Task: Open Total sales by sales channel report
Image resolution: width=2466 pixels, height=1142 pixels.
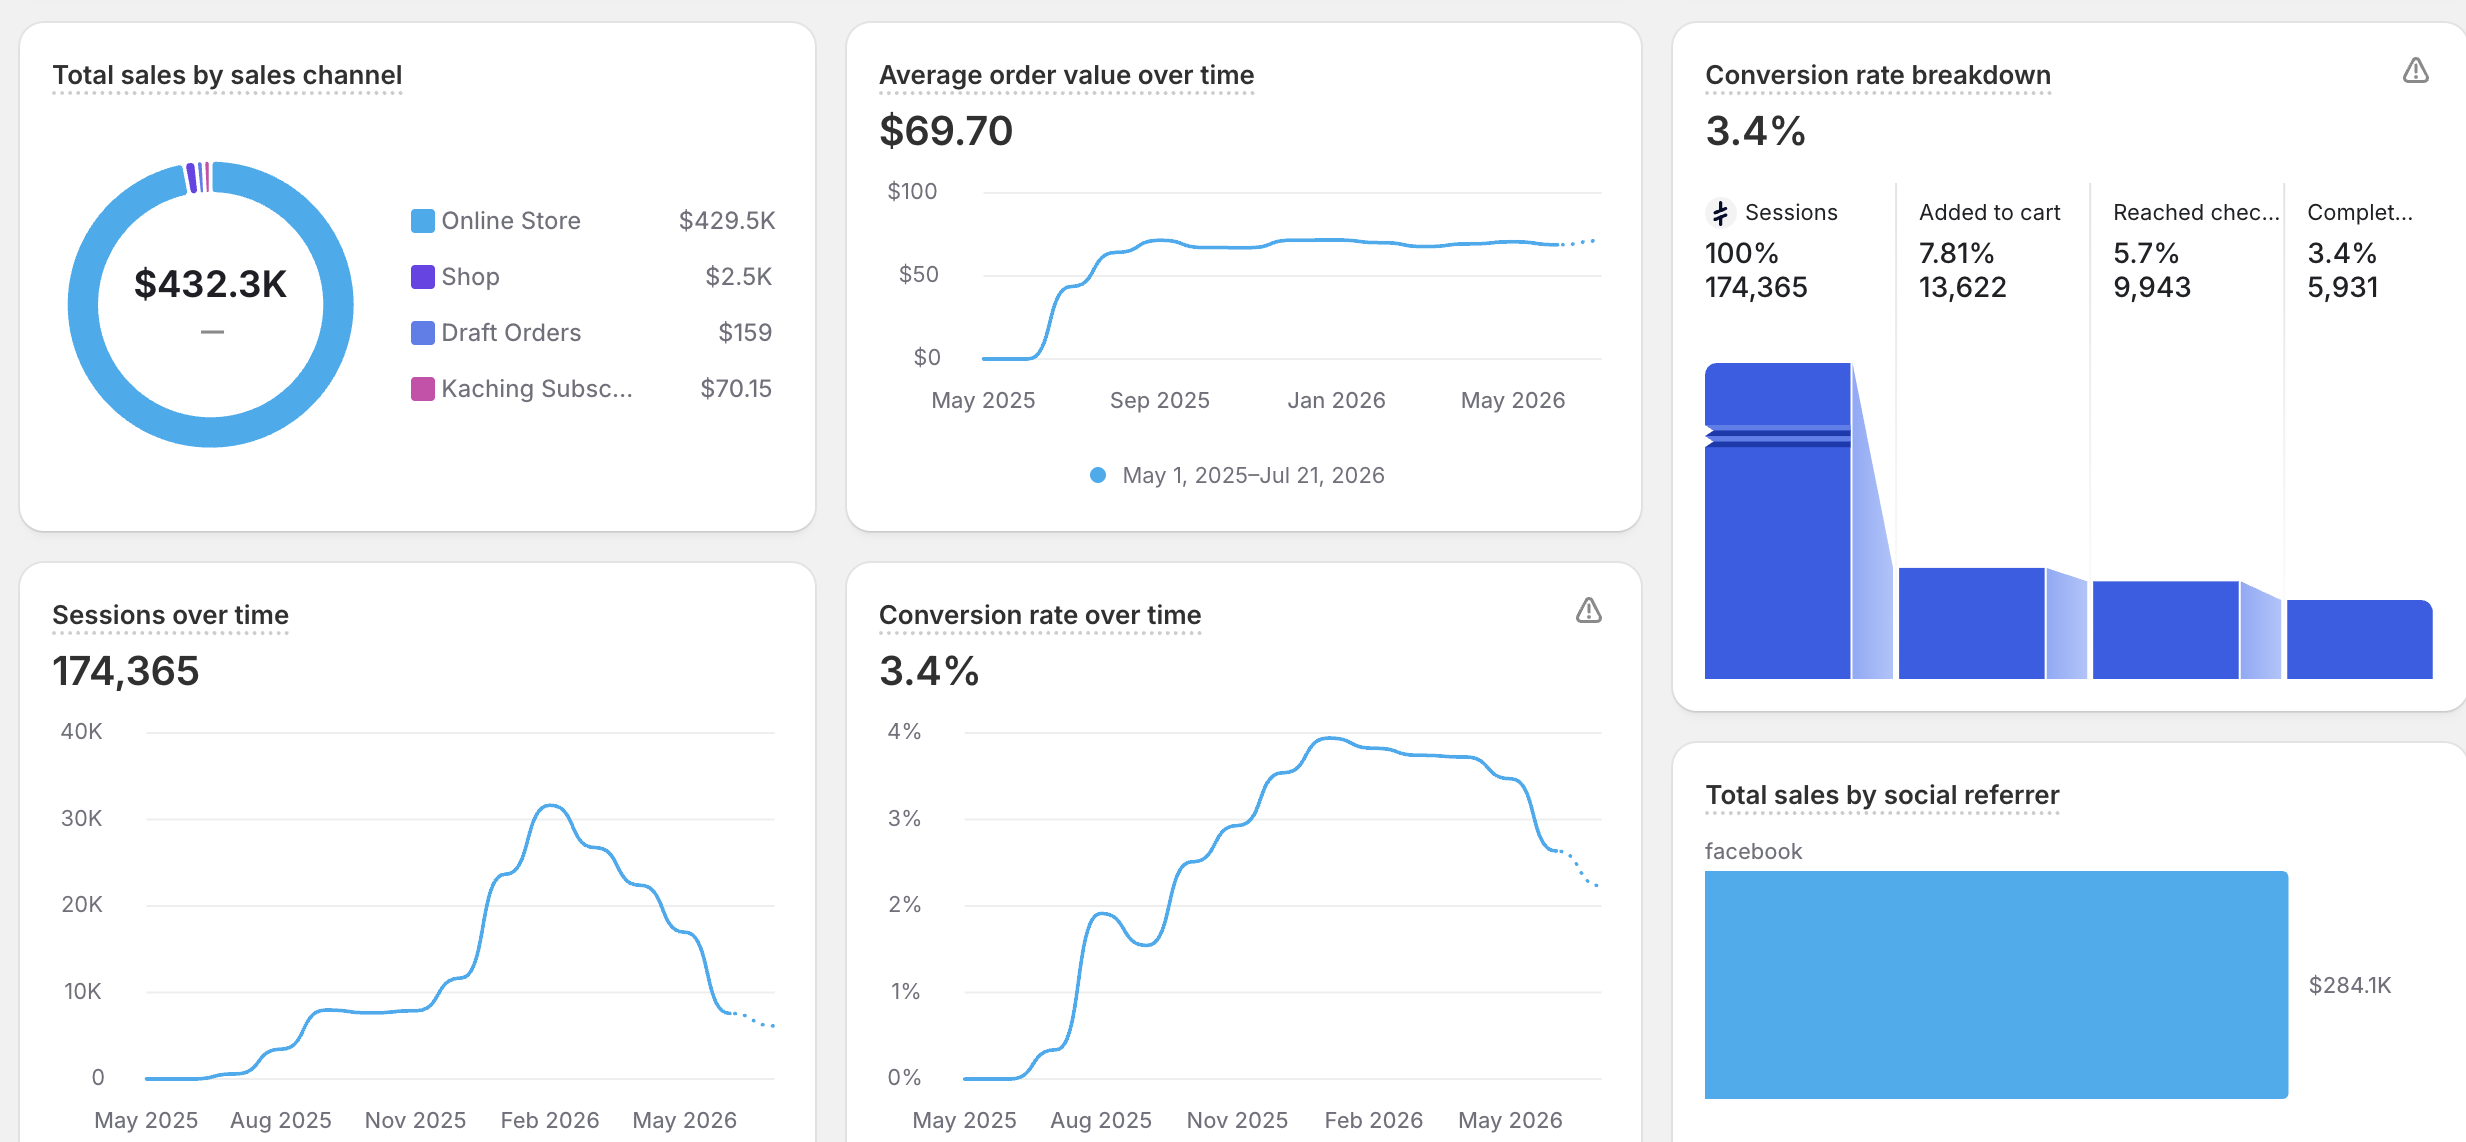Action: pyautogui.click(x=227, y=75)
